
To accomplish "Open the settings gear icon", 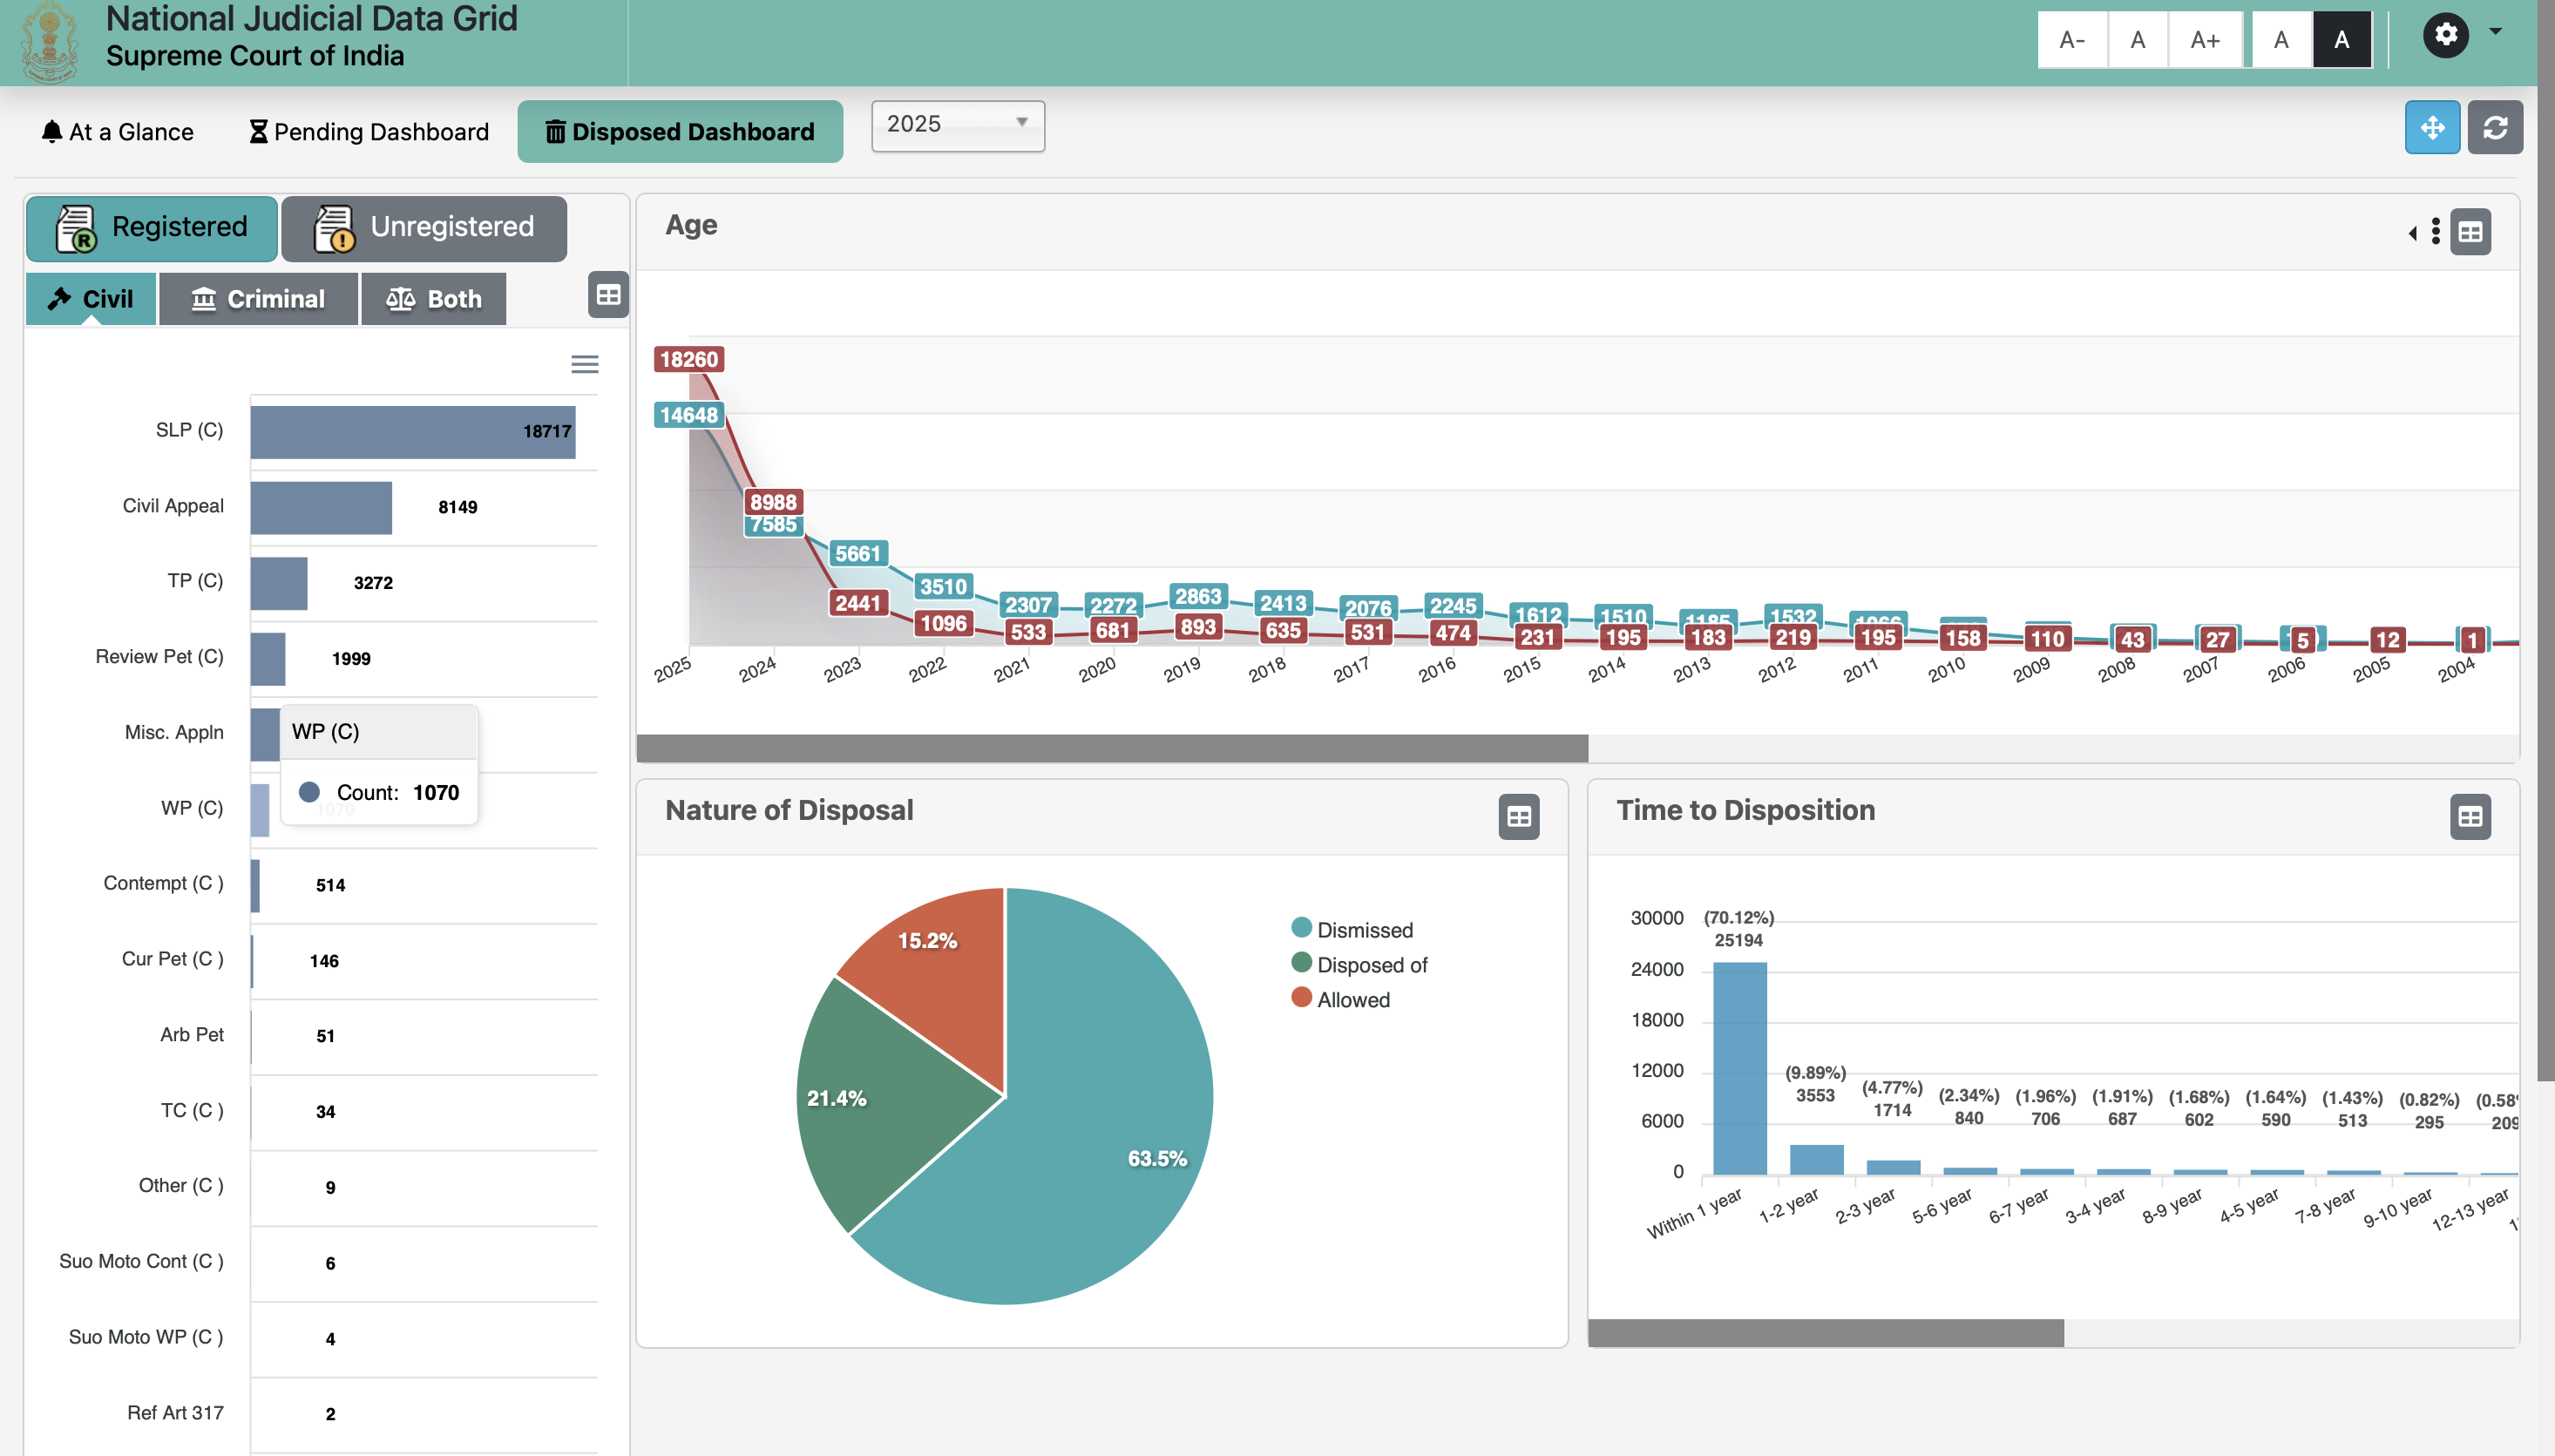I will click(2445, 36).
